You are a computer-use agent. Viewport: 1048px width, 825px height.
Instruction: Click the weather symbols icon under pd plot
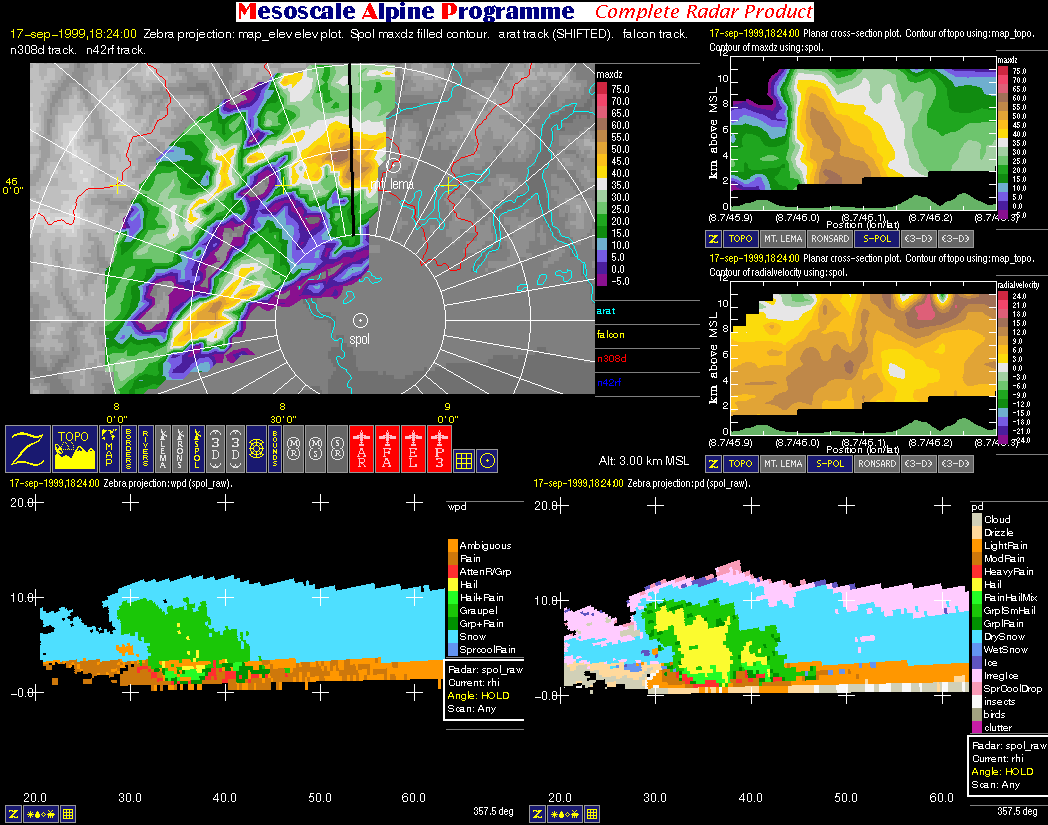click(565, 814)
